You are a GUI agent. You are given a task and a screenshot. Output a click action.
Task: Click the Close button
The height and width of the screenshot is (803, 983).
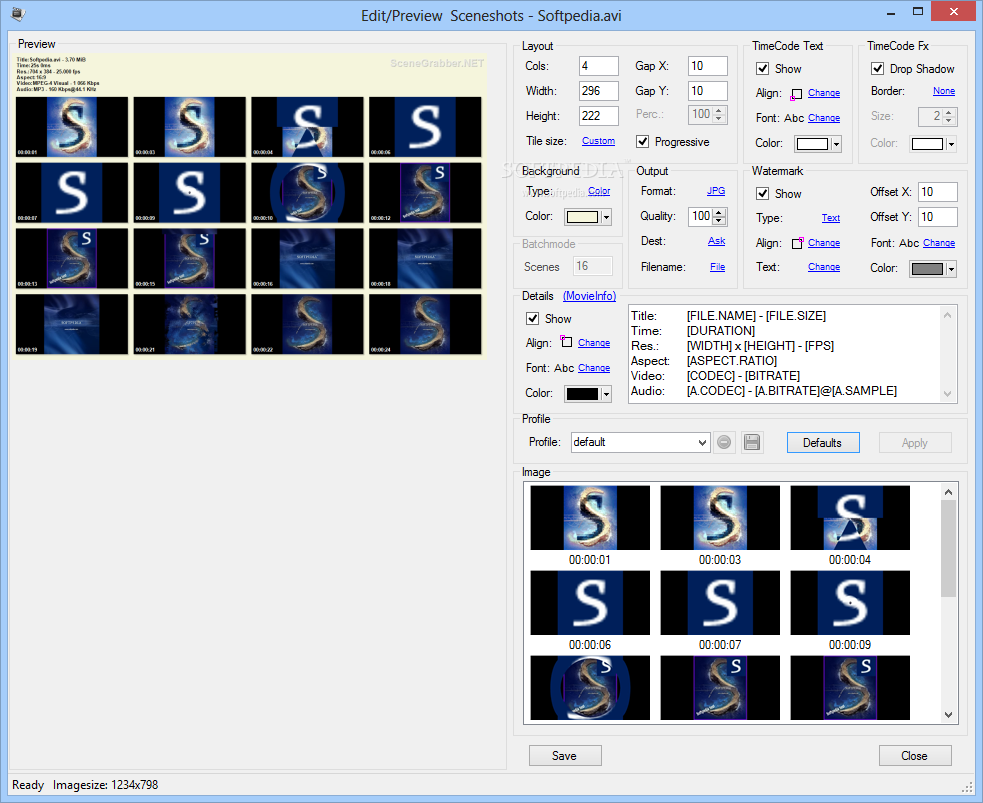click(915, 755)
